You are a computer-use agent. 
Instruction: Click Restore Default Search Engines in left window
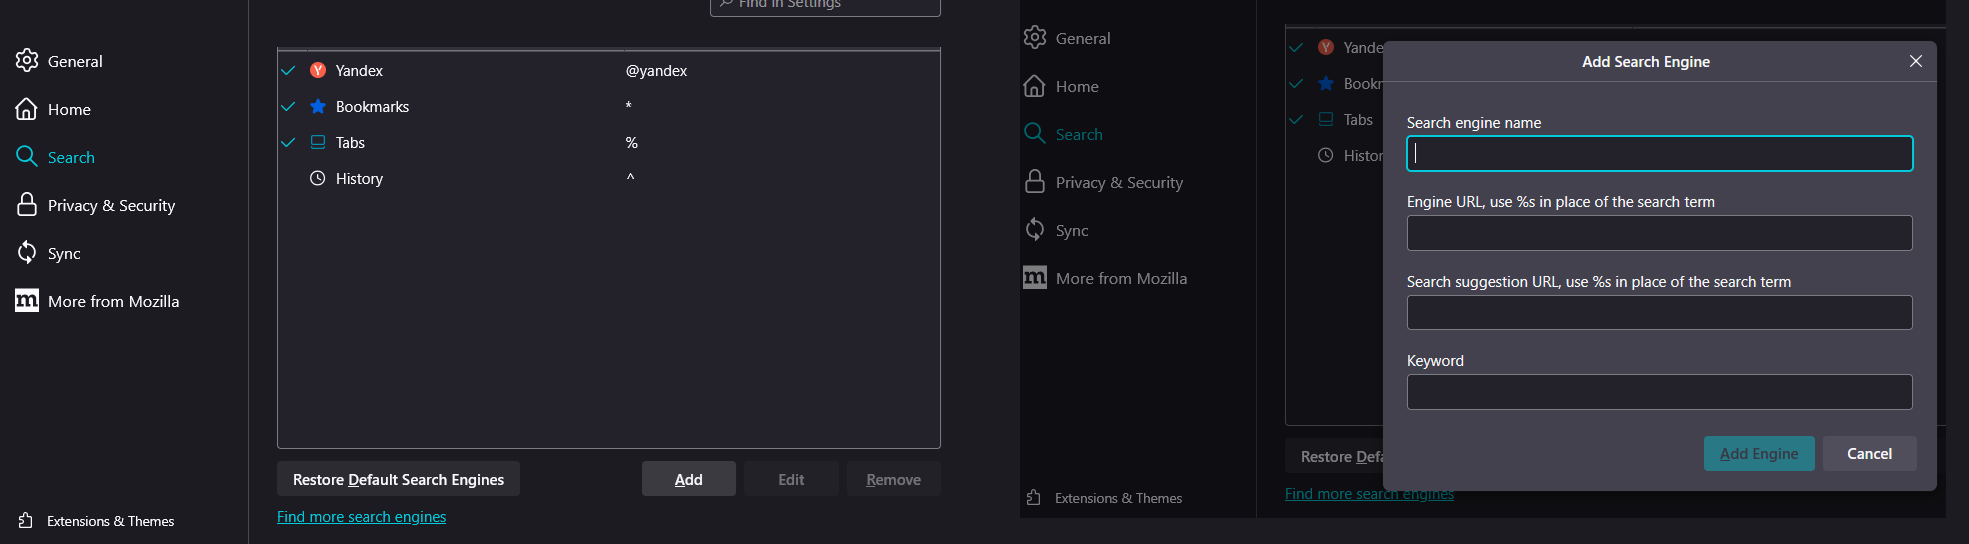pos(398,479)
